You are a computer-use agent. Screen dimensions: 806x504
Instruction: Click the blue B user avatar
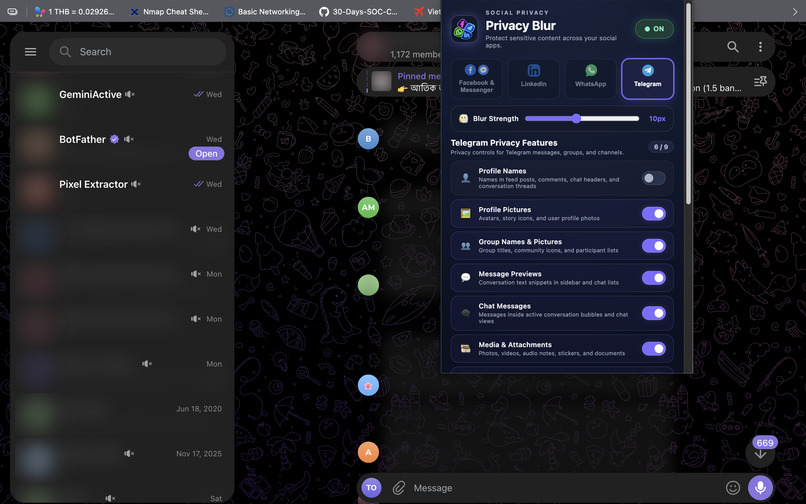(x=368, y=139)
